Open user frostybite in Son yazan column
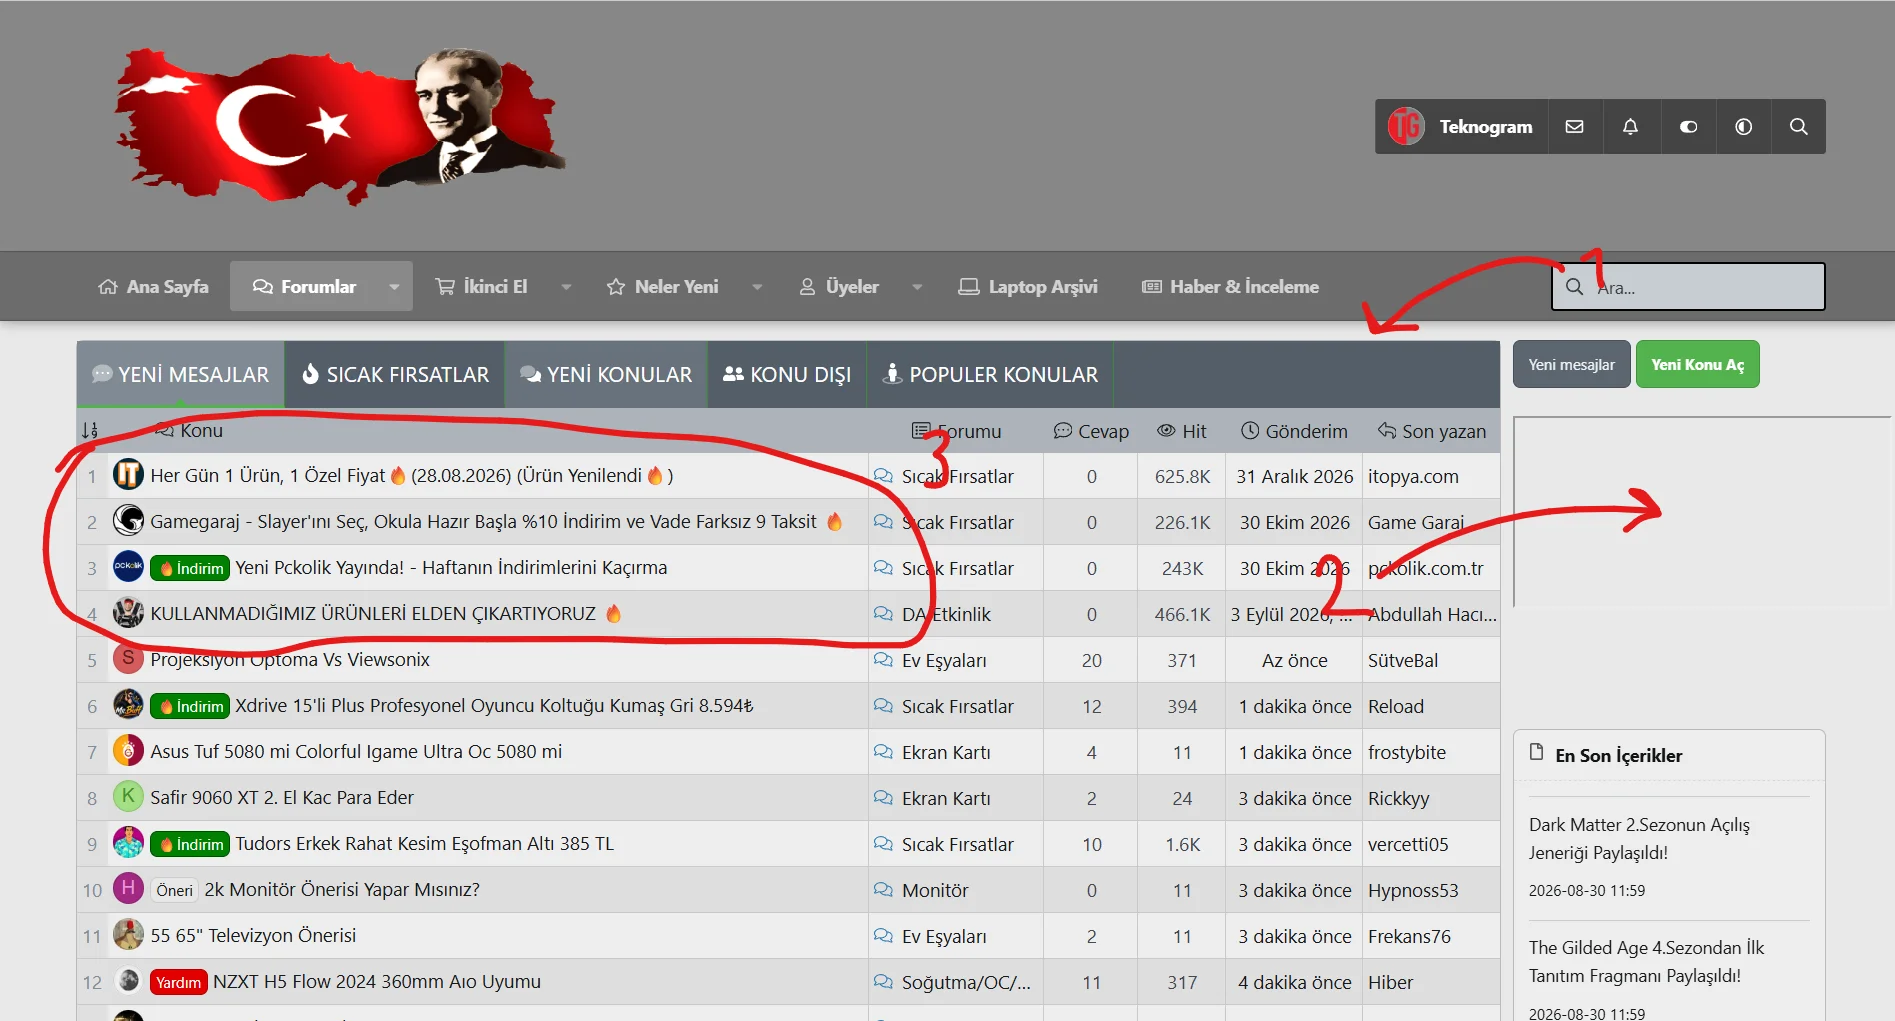 coord(1407,752)
